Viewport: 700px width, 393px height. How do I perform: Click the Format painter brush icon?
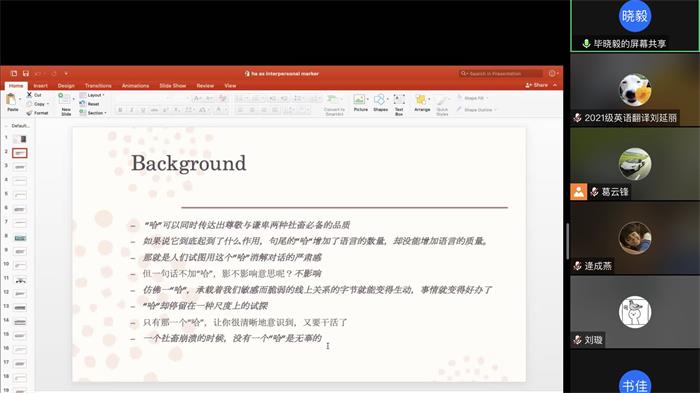29,113
